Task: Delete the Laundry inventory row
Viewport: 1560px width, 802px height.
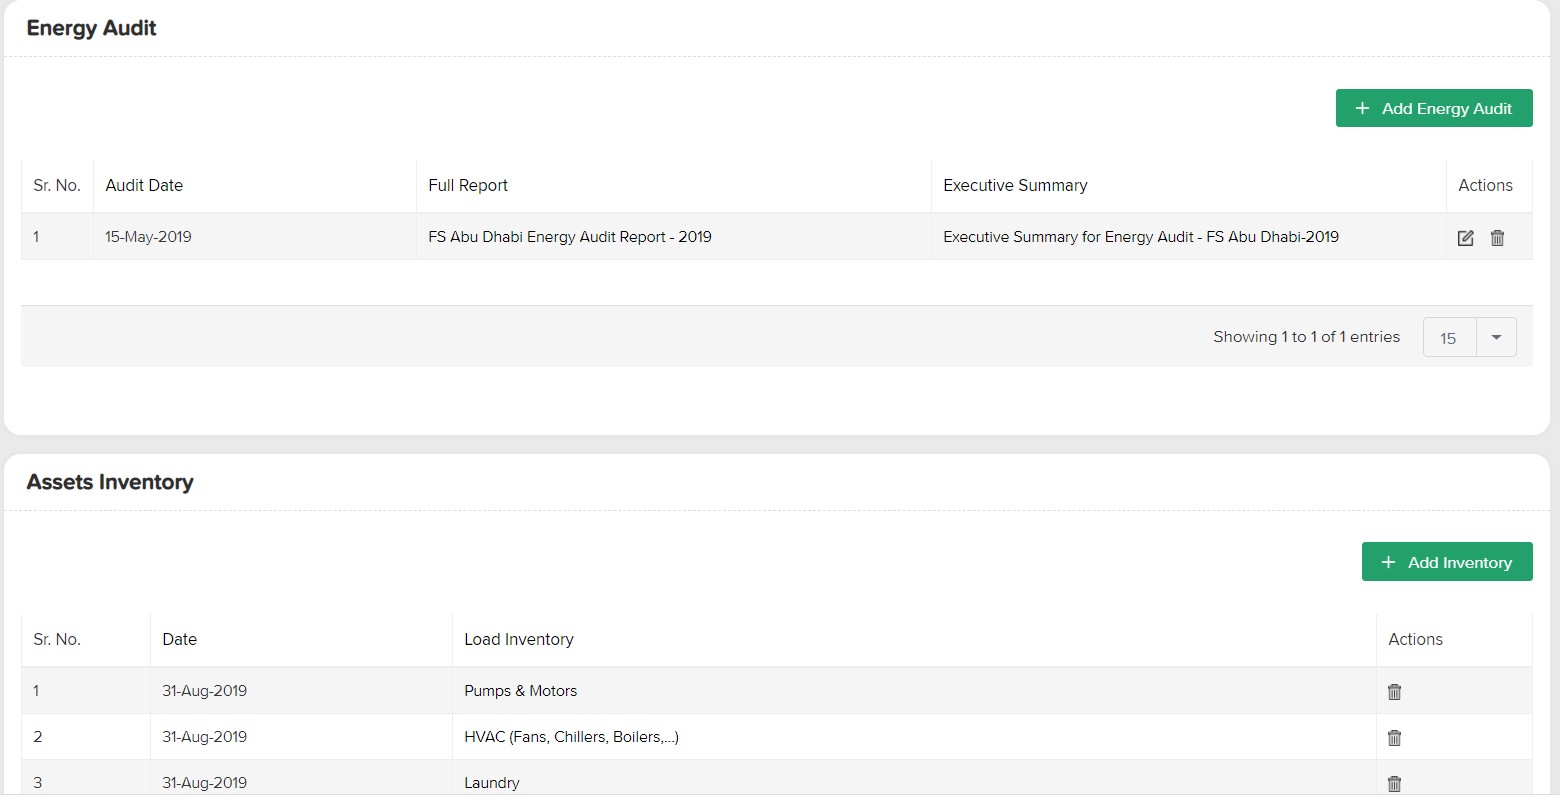Action: [1394, 784]
